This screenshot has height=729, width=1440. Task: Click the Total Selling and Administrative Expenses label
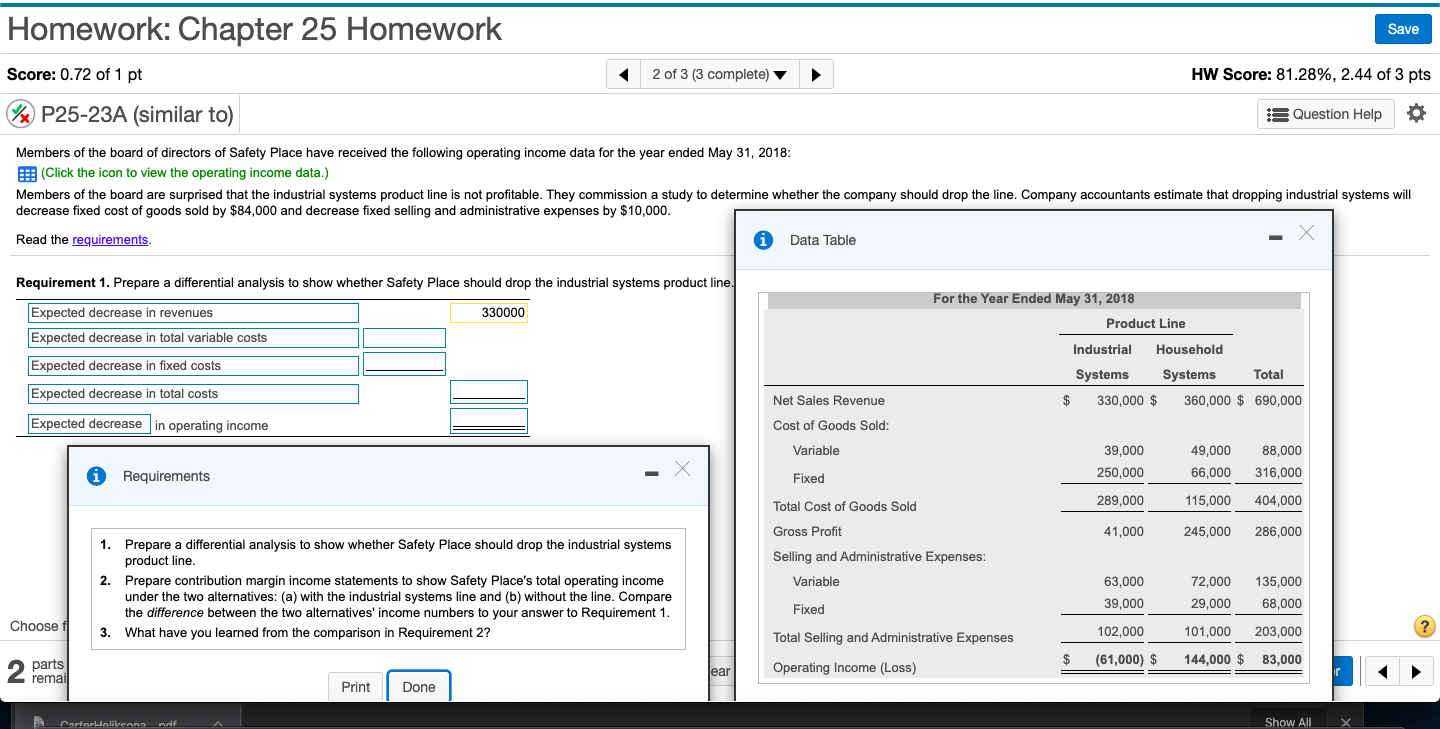point(893,637)
